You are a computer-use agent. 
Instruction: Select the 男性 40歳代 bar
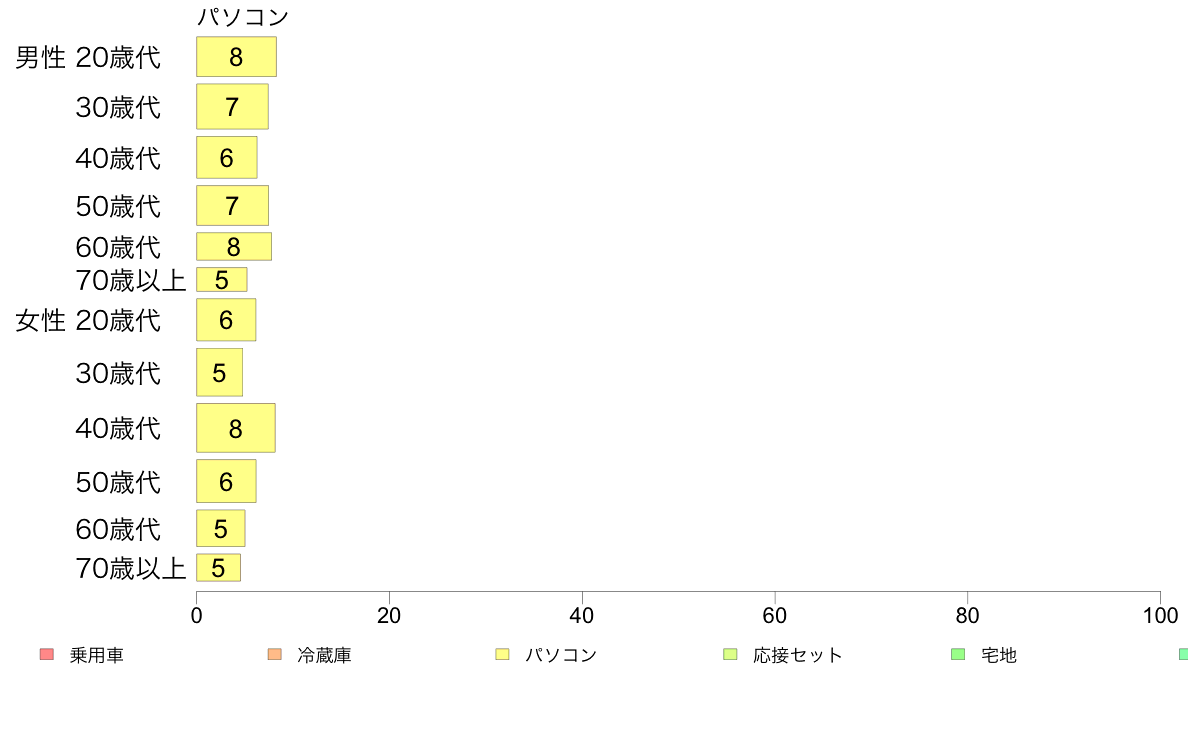(x=226, y=157)
